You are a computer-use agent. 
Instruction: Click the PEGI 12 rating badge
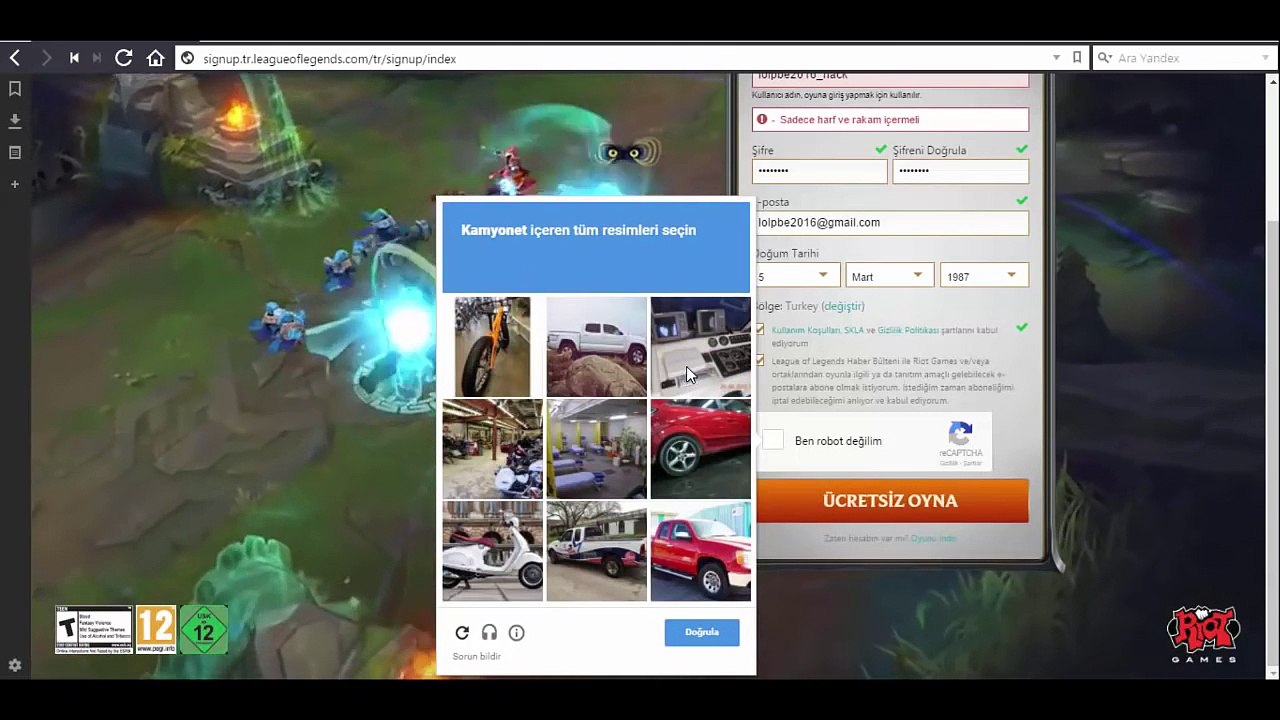pyautogui.click(x=156, y=630)
